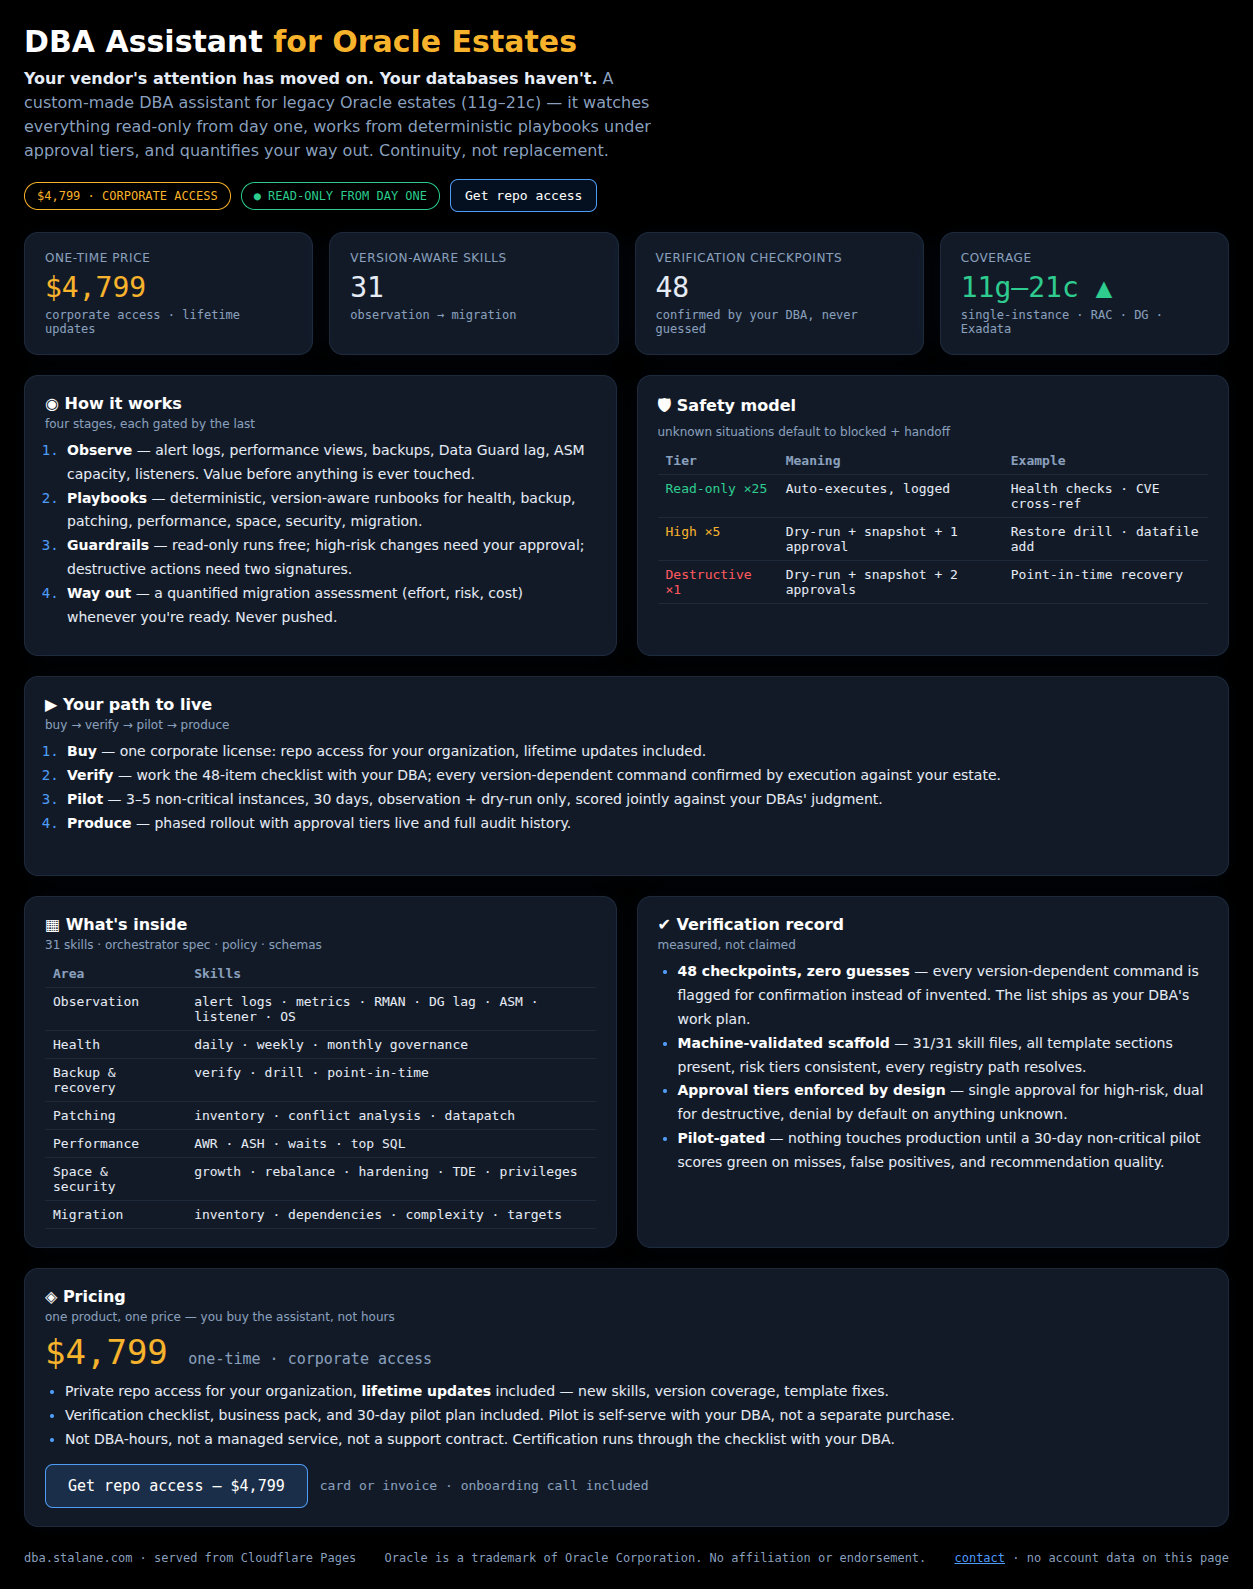
Task: Click the target icon beside How it works
Action: coord(52,404)
